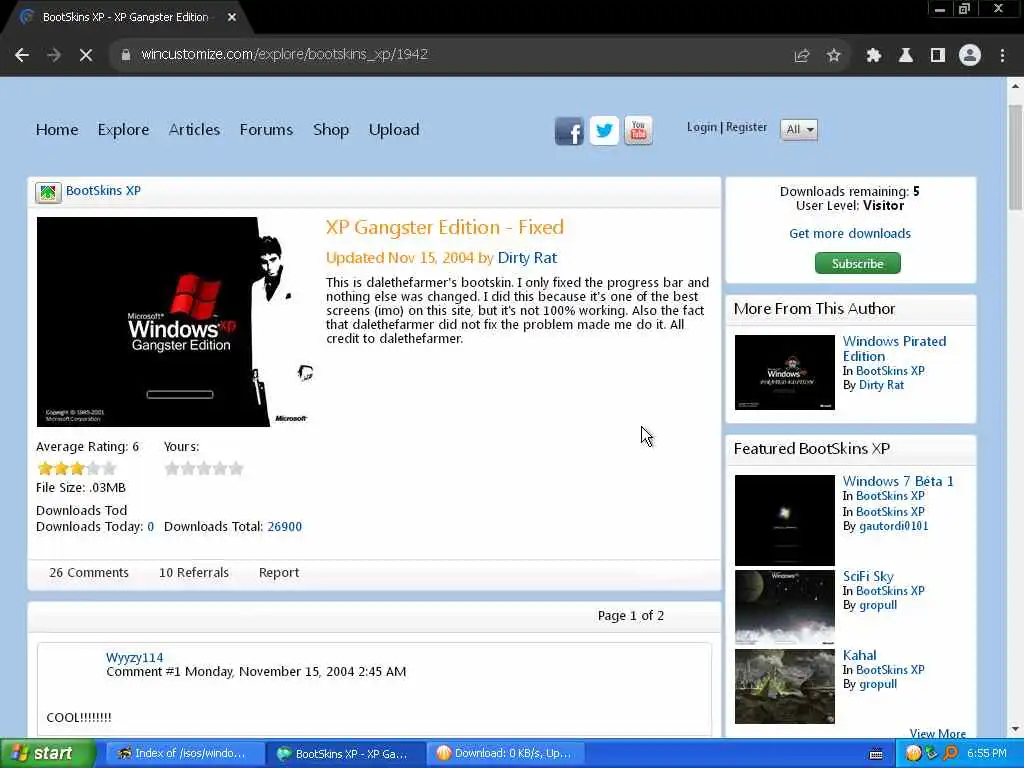This screenshot has width=1024, height=768.
Task: Rate the skin one star under Yours
Action: pyautogui.click(x=172, y=468)
